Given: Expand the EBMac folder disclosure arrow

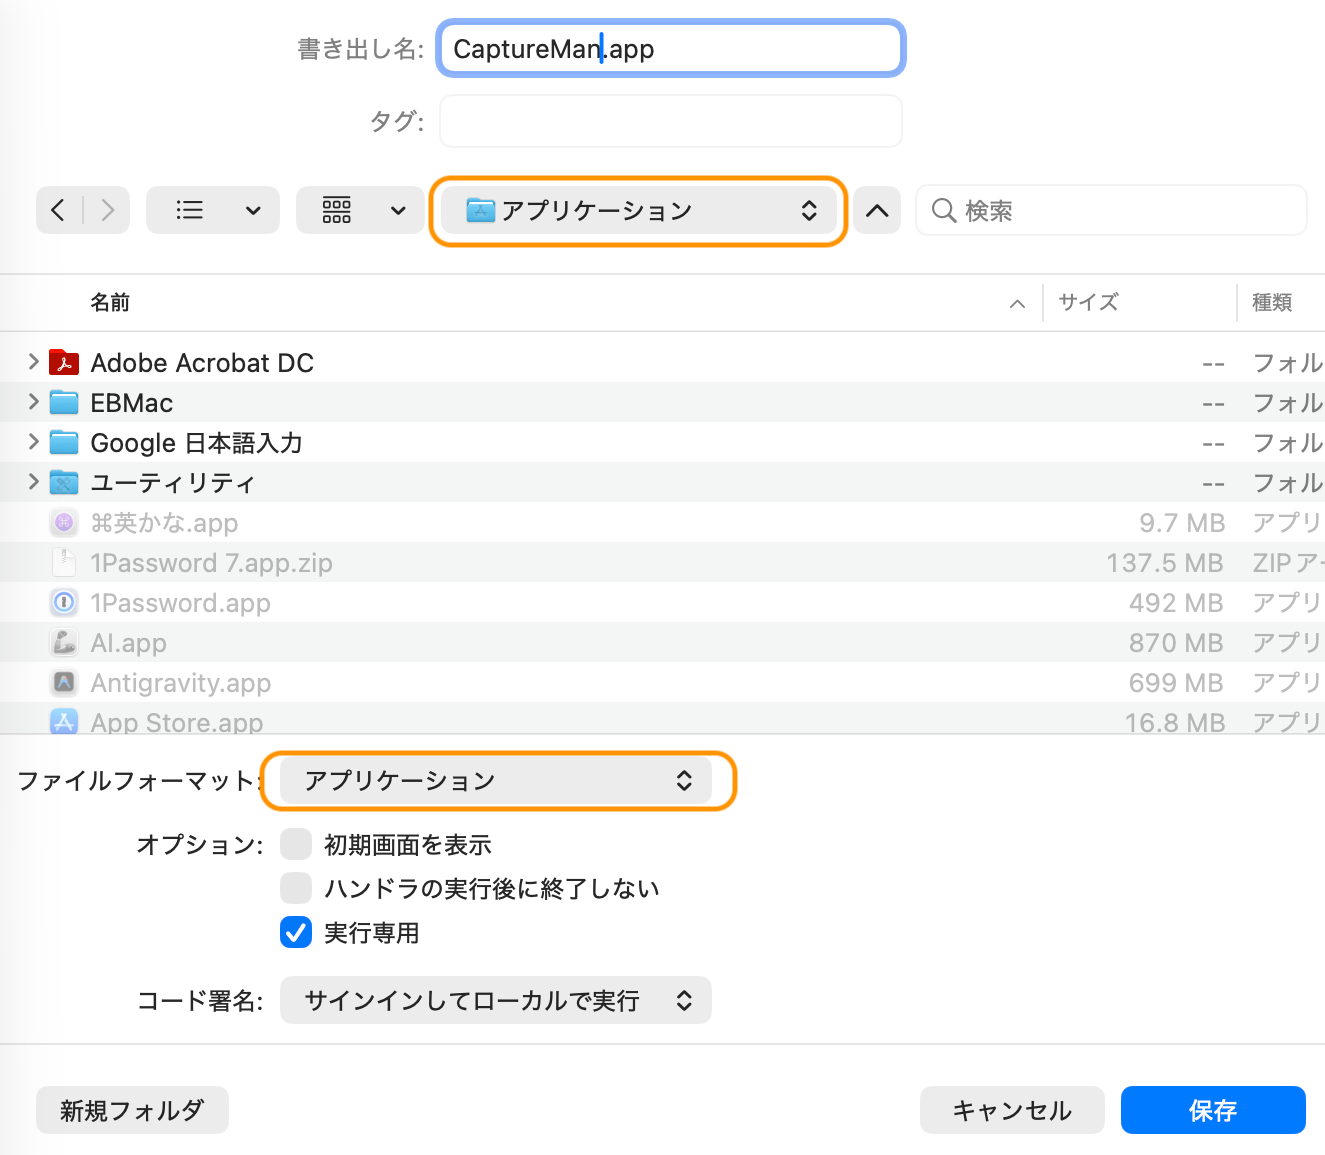Looking at the screenshot, I should (x=33, y=402).
